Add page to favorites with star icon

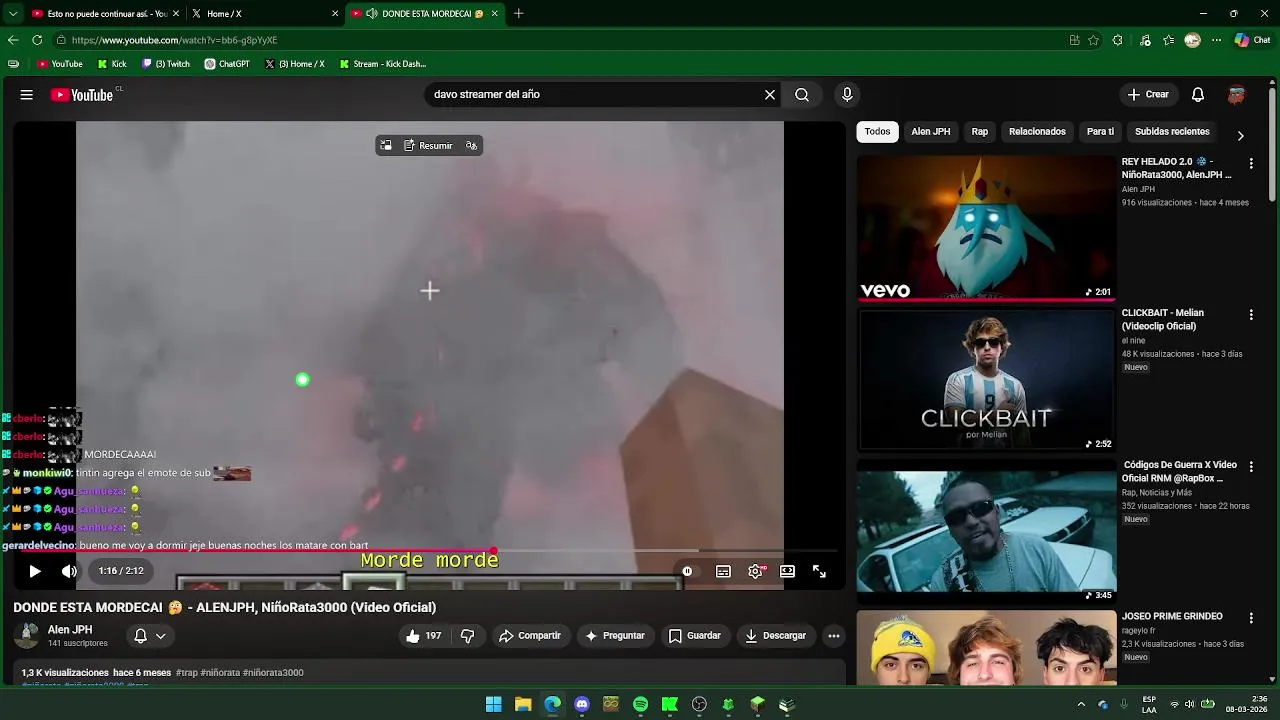click(1094, 40)
